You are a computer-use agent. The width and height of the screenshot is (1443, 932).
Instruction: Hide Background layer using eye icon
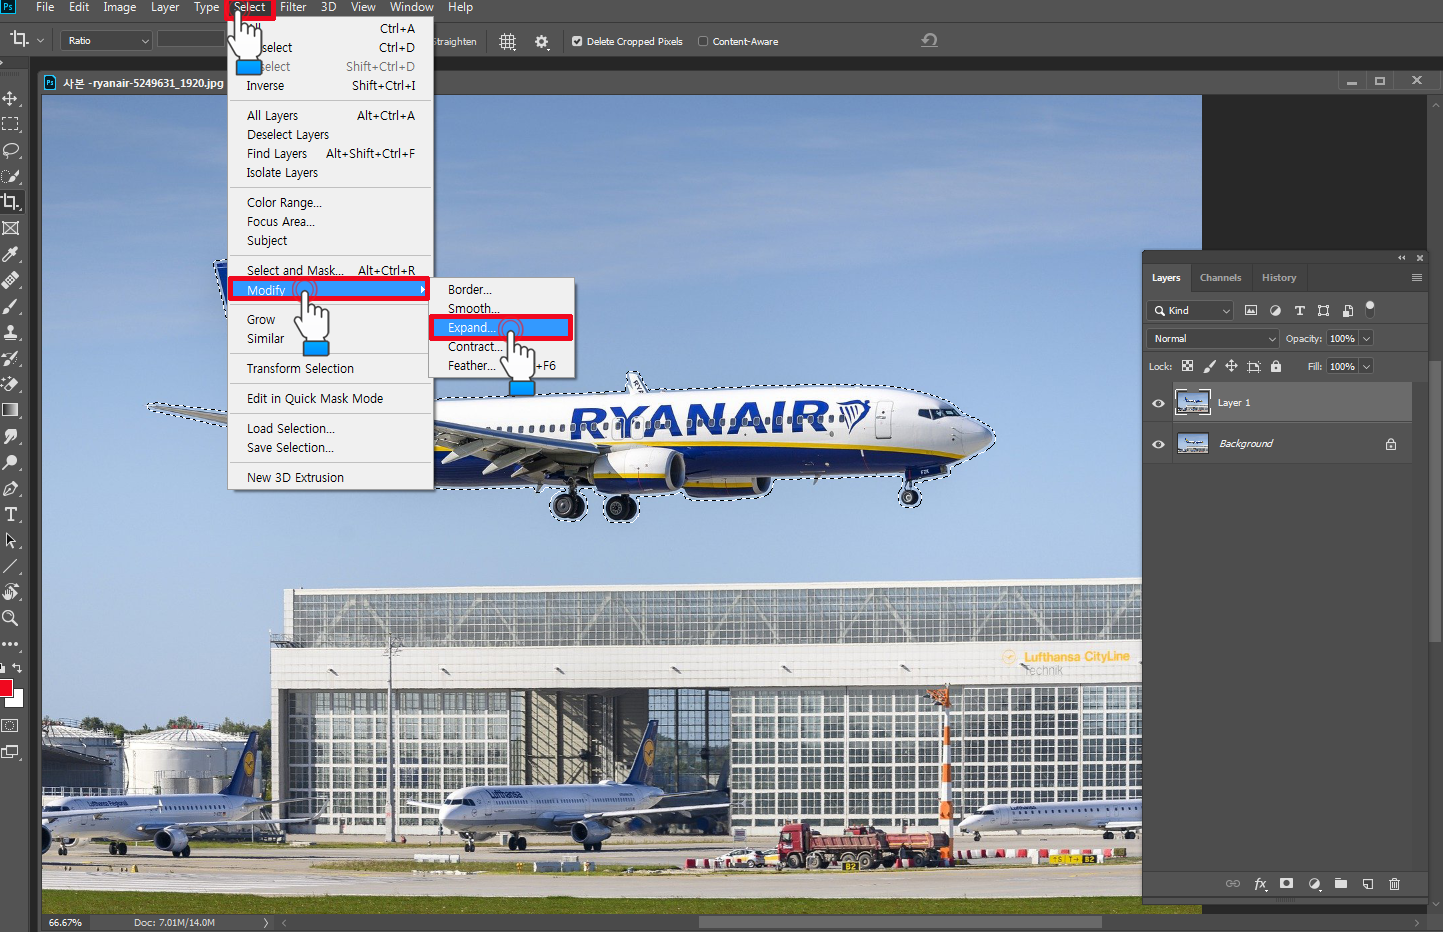[1158, 444]
